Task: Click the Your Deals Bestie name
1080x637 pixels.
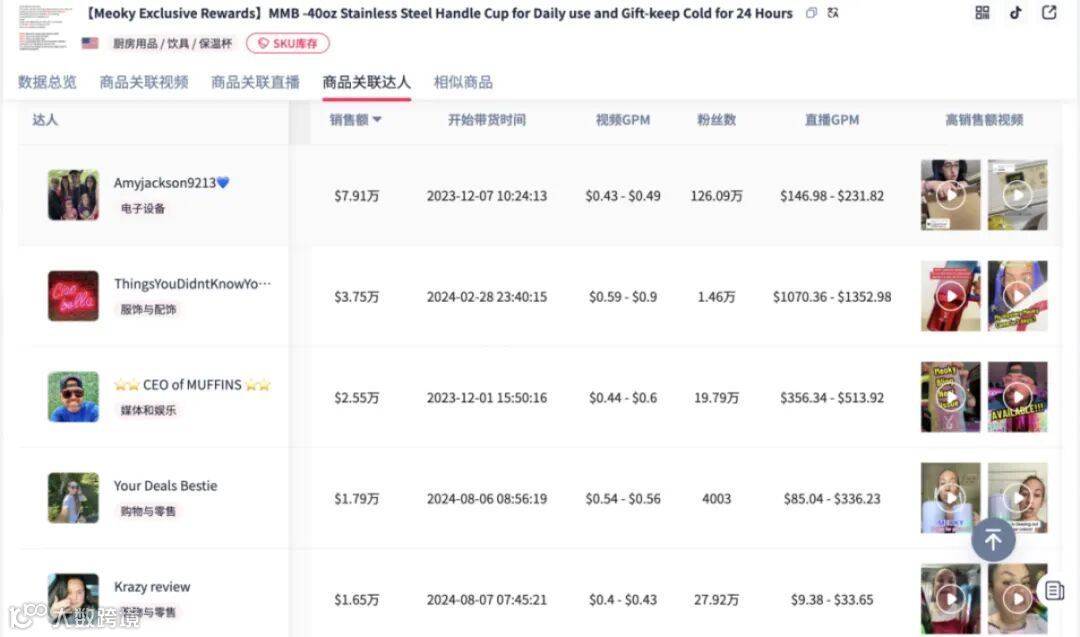Action: point(165,485)
